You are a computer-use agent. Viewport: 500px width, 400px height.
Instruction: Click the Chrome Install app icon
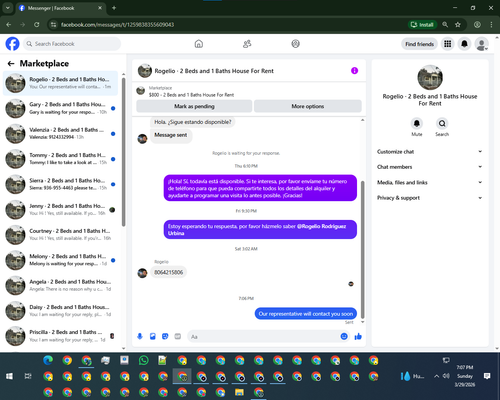pyautogui.click(x=422, y=25)
